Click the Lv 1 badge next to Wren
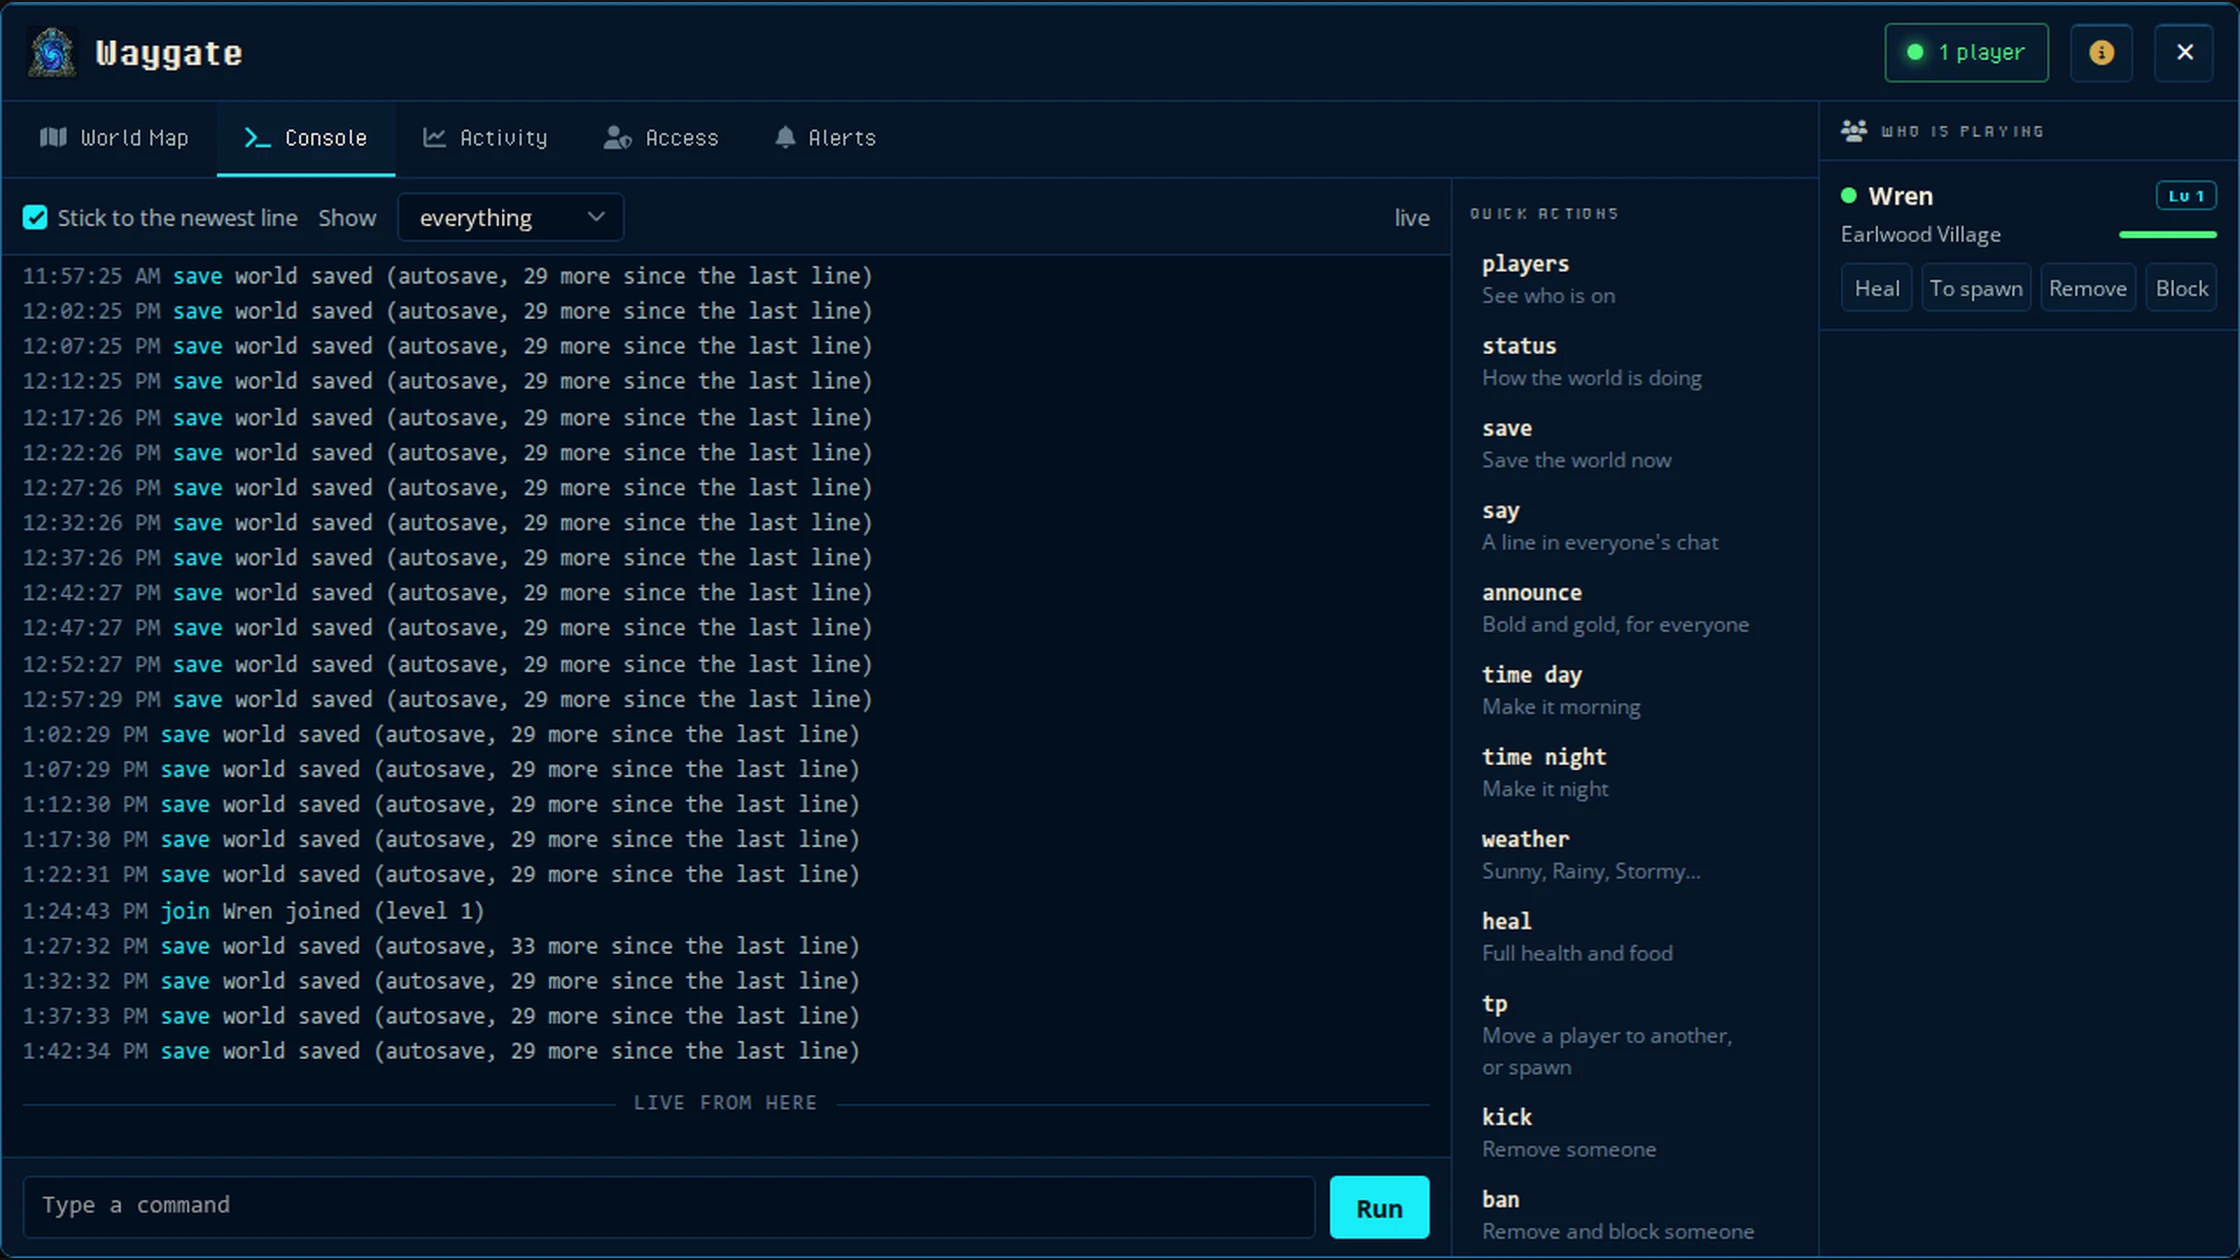The image size is (2240, 1260). tap(2186, 196)
